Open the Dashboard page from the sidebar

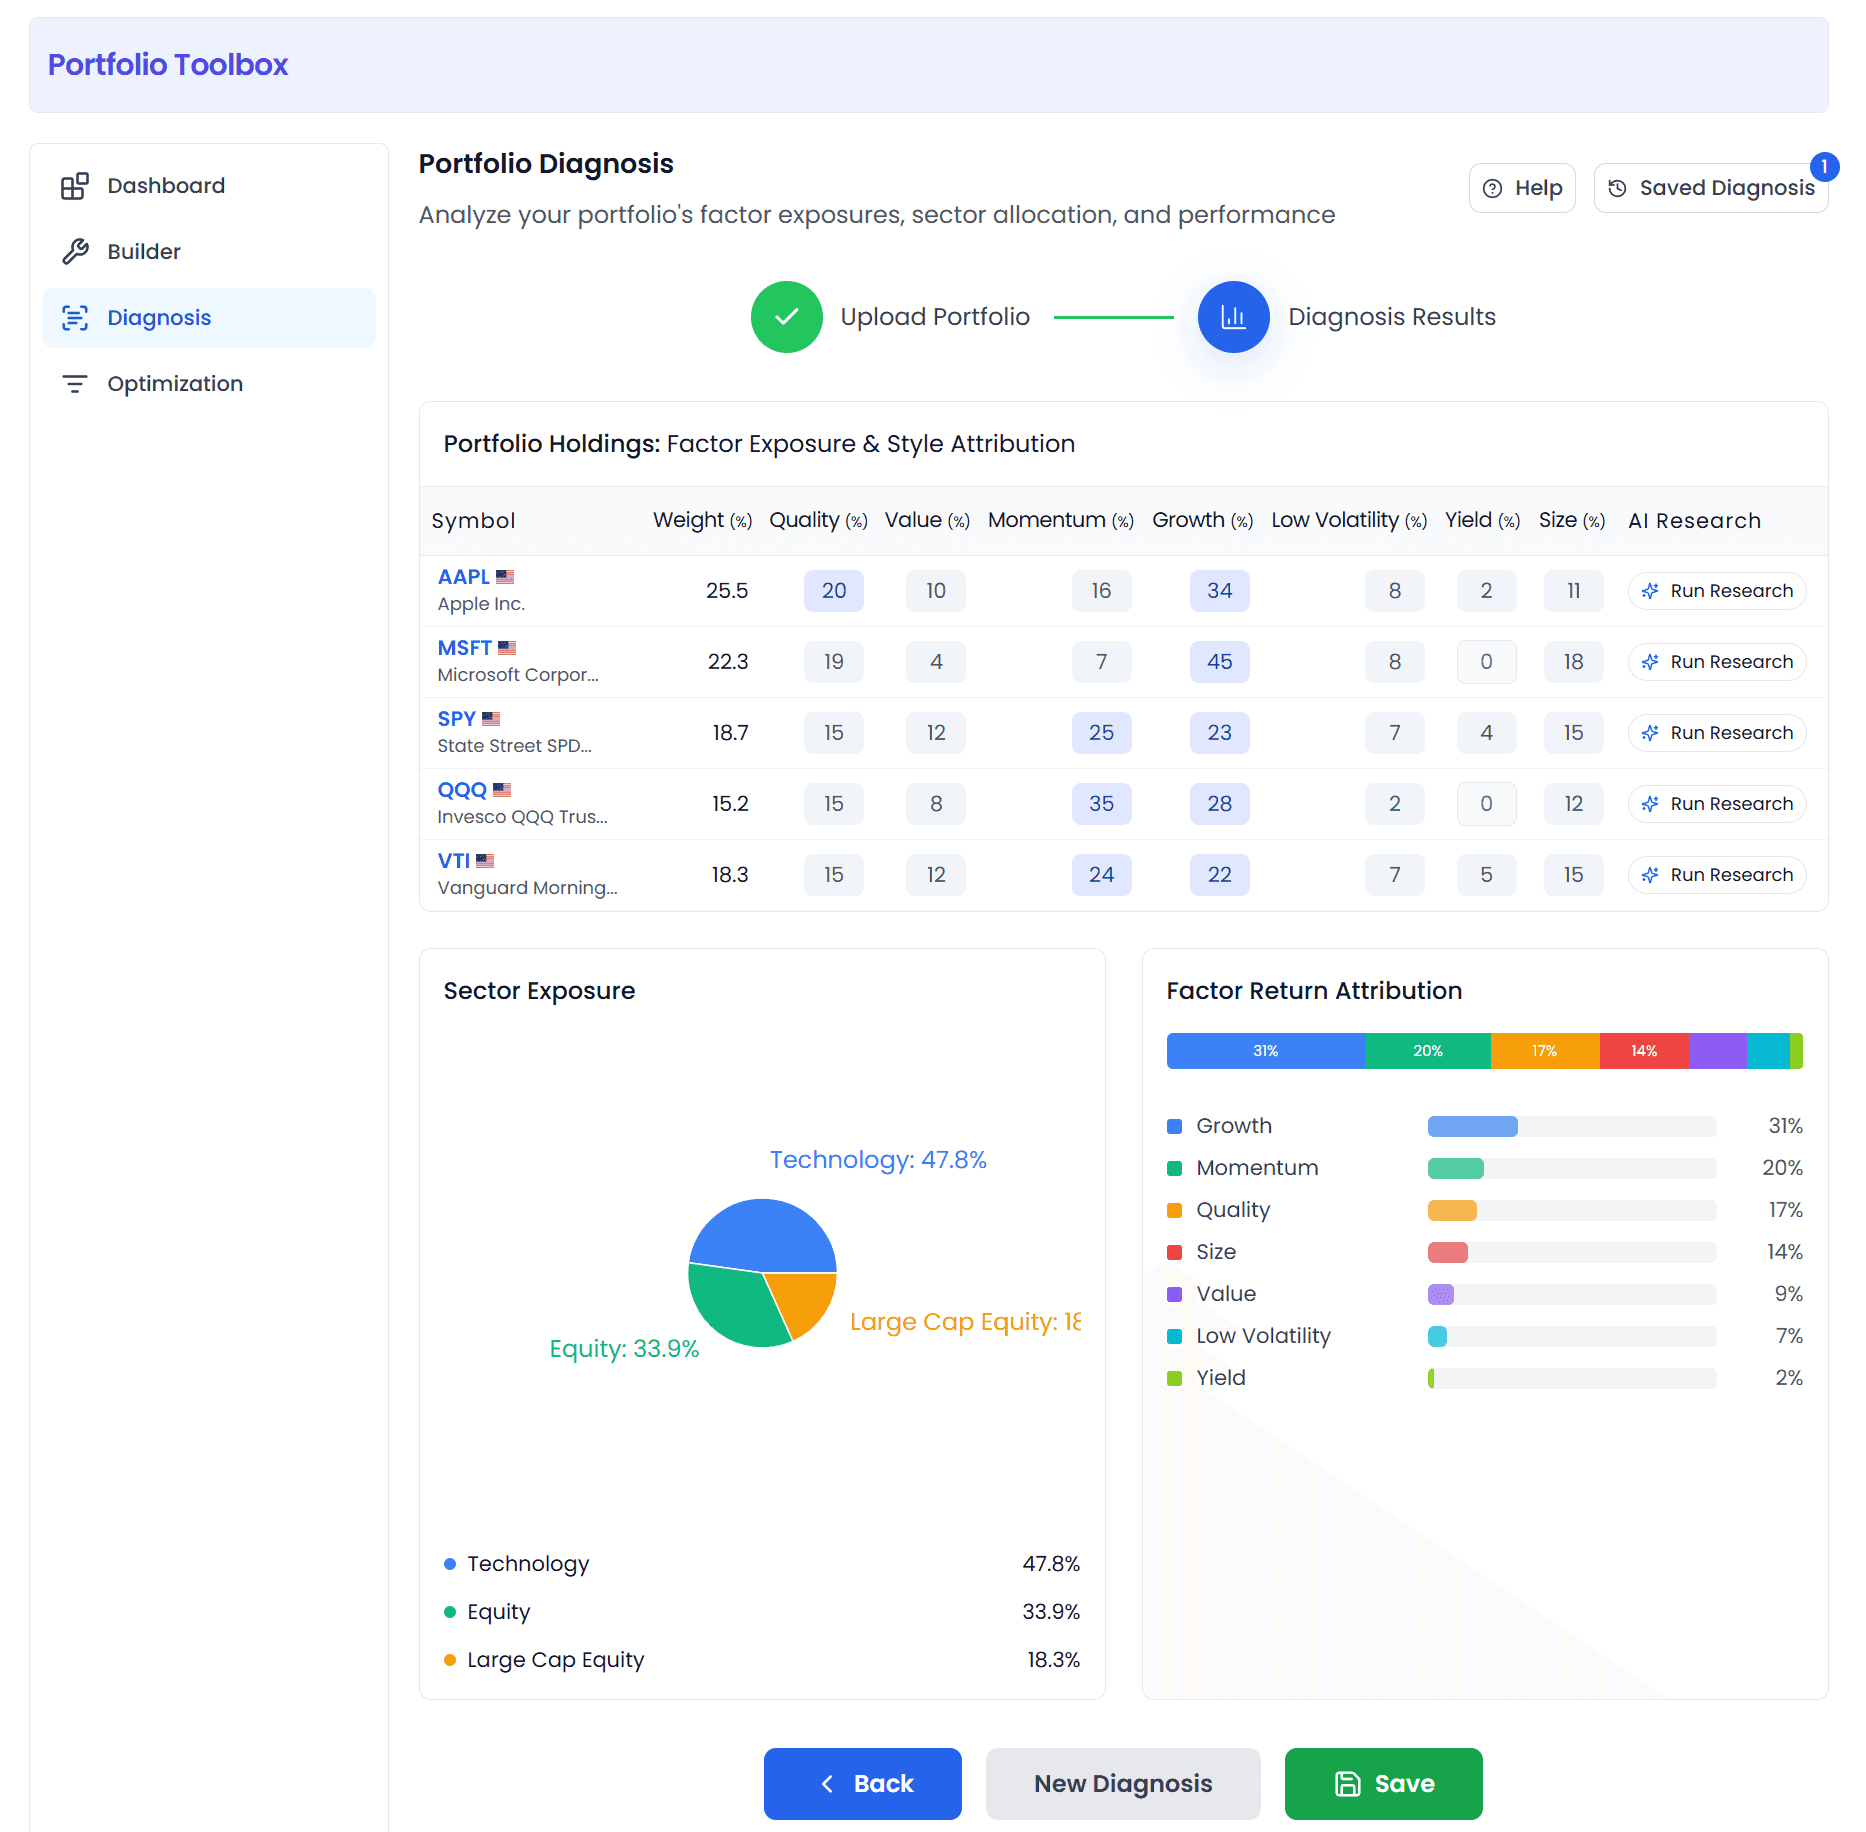point(209,186)
